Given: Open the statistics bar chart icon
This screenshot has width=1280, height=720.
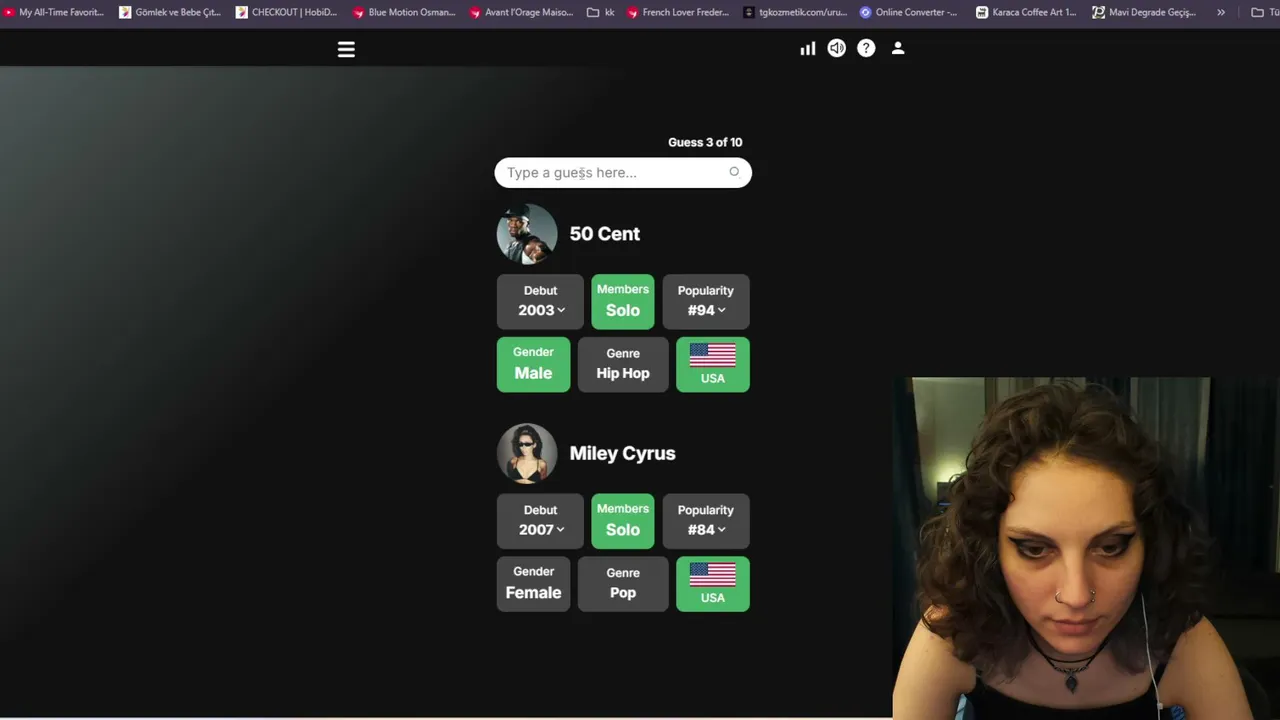Looking at the screenshot, I should [807, 48].
